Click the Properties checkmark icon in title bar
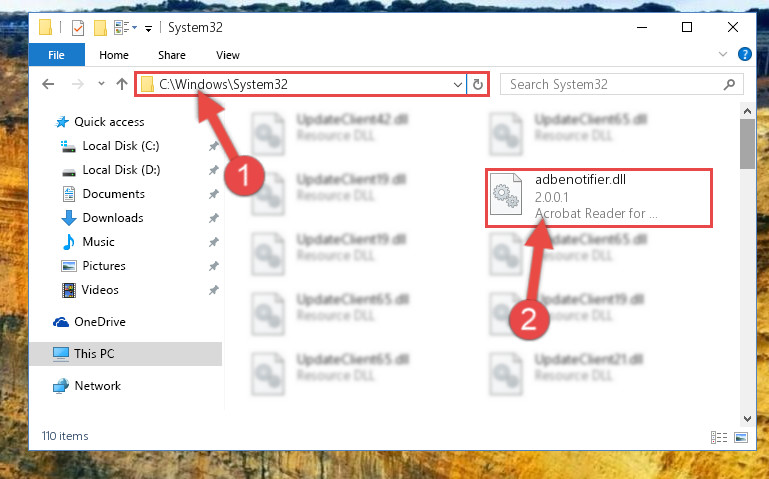 (x=77, y=28)
